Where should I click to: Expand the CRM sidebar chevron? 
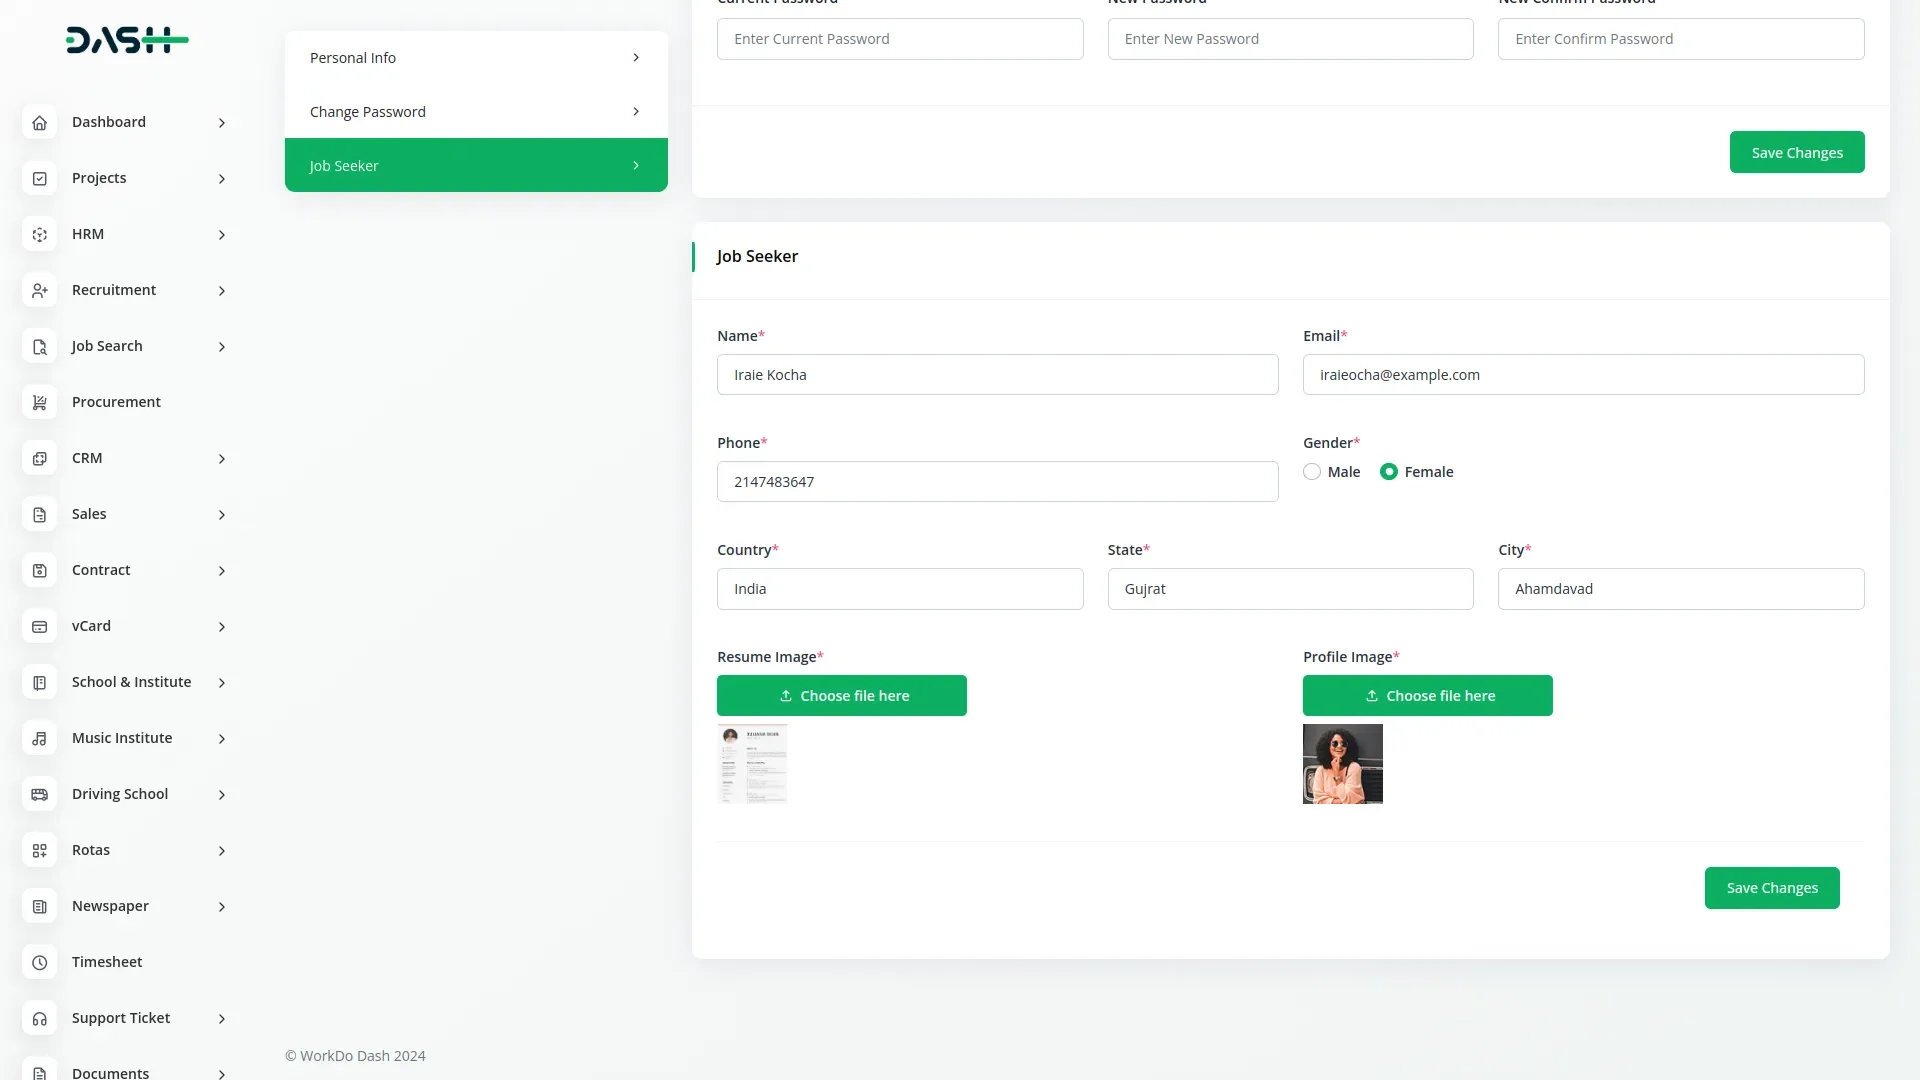pos(222,459)
